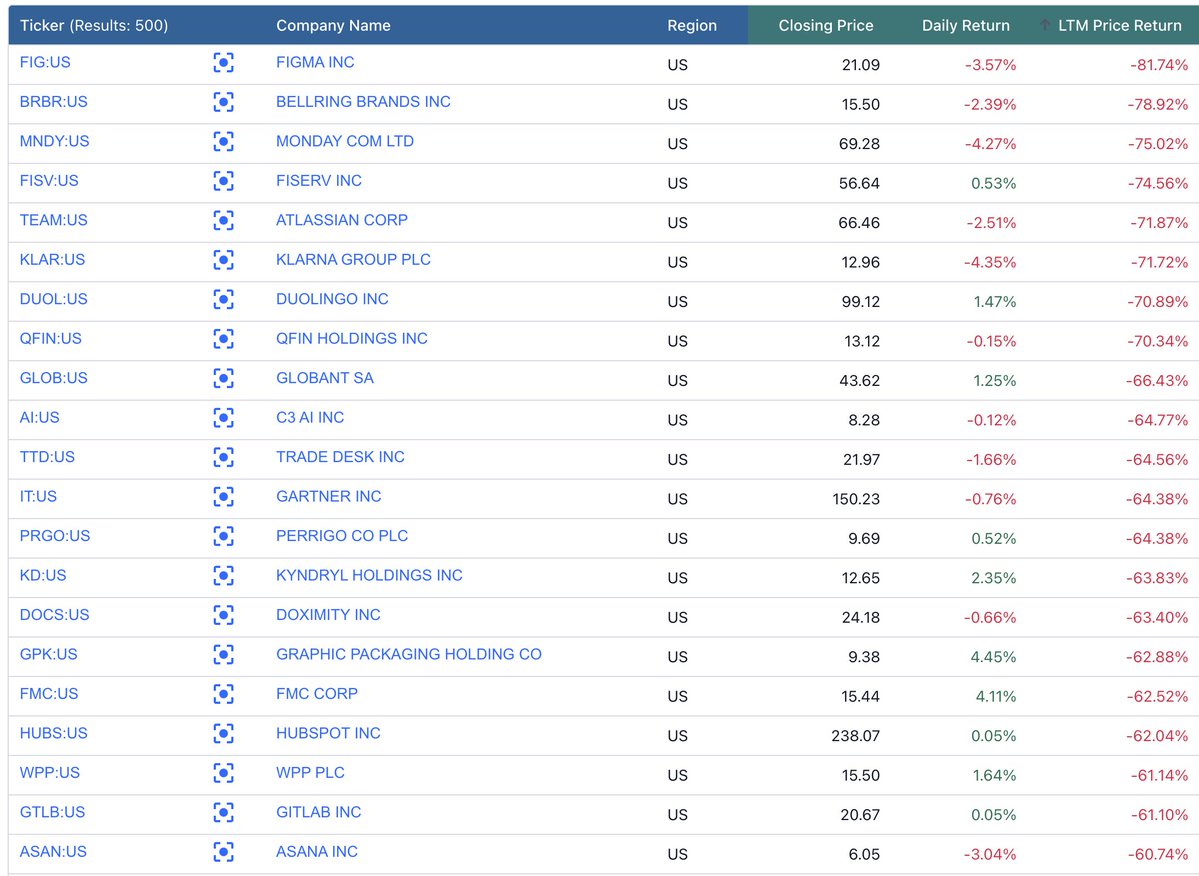Image resolution: width=1199 pixels, height=876 pixels.
Task: Open the DOCS:US ticker link
Action: pyautogui.click(x=54, y=615)
